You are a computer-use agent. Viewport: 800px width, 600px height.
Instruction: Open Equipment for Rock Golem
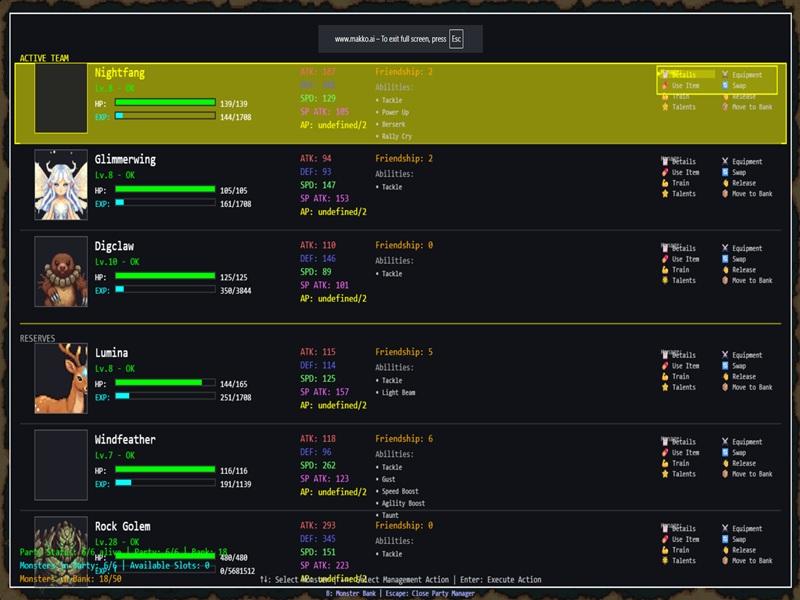pos(746,529)
